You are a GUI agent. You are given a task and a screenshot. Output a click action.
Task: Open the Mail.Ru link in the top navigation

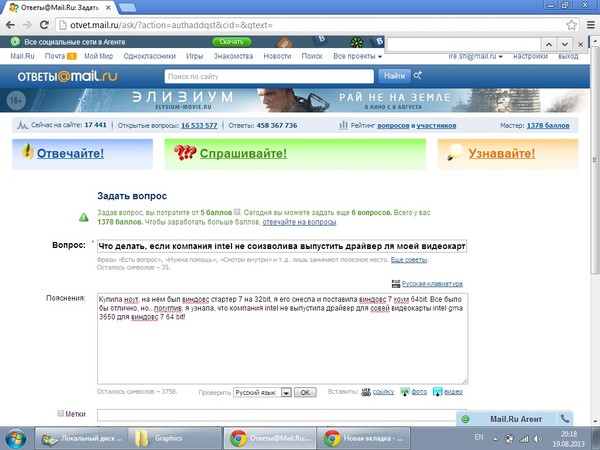tap(22, 56)
